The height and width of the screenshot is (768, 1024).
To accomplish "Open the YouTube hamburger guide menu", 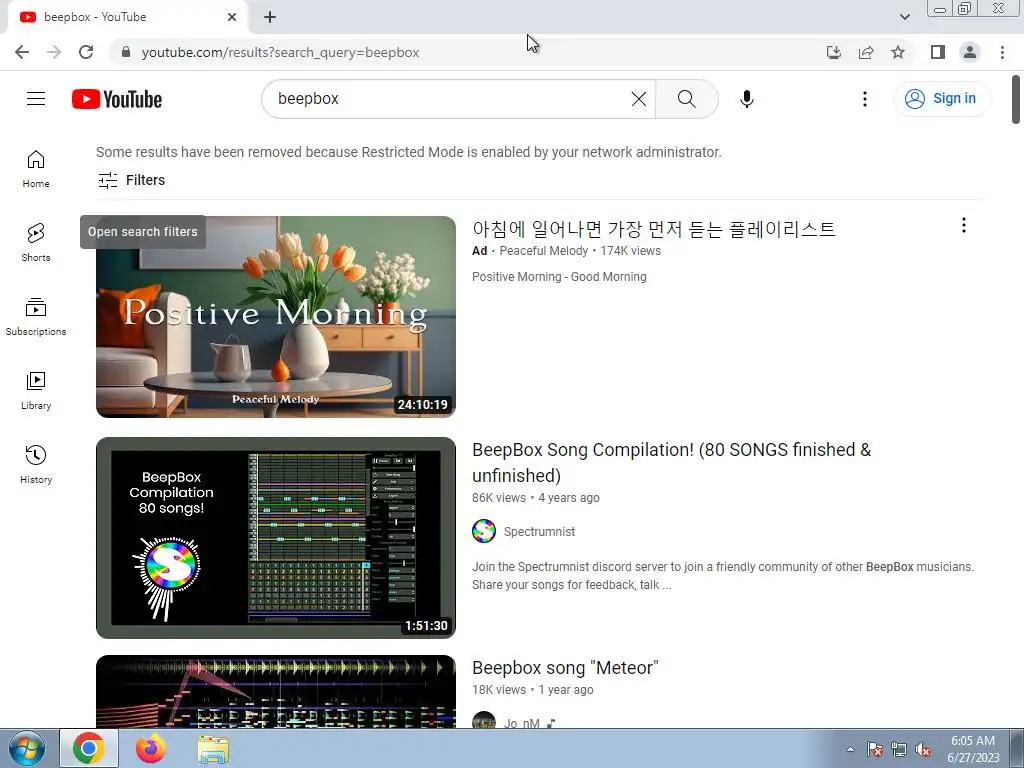I will pyautogui.click(x=36, y=99).
